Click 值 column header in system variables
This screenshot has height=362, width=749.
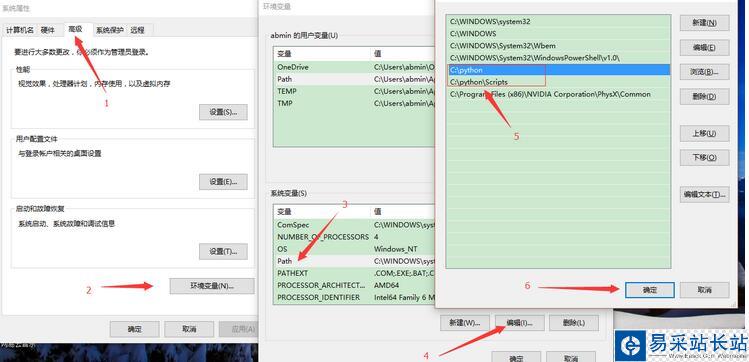pos(404,212)
